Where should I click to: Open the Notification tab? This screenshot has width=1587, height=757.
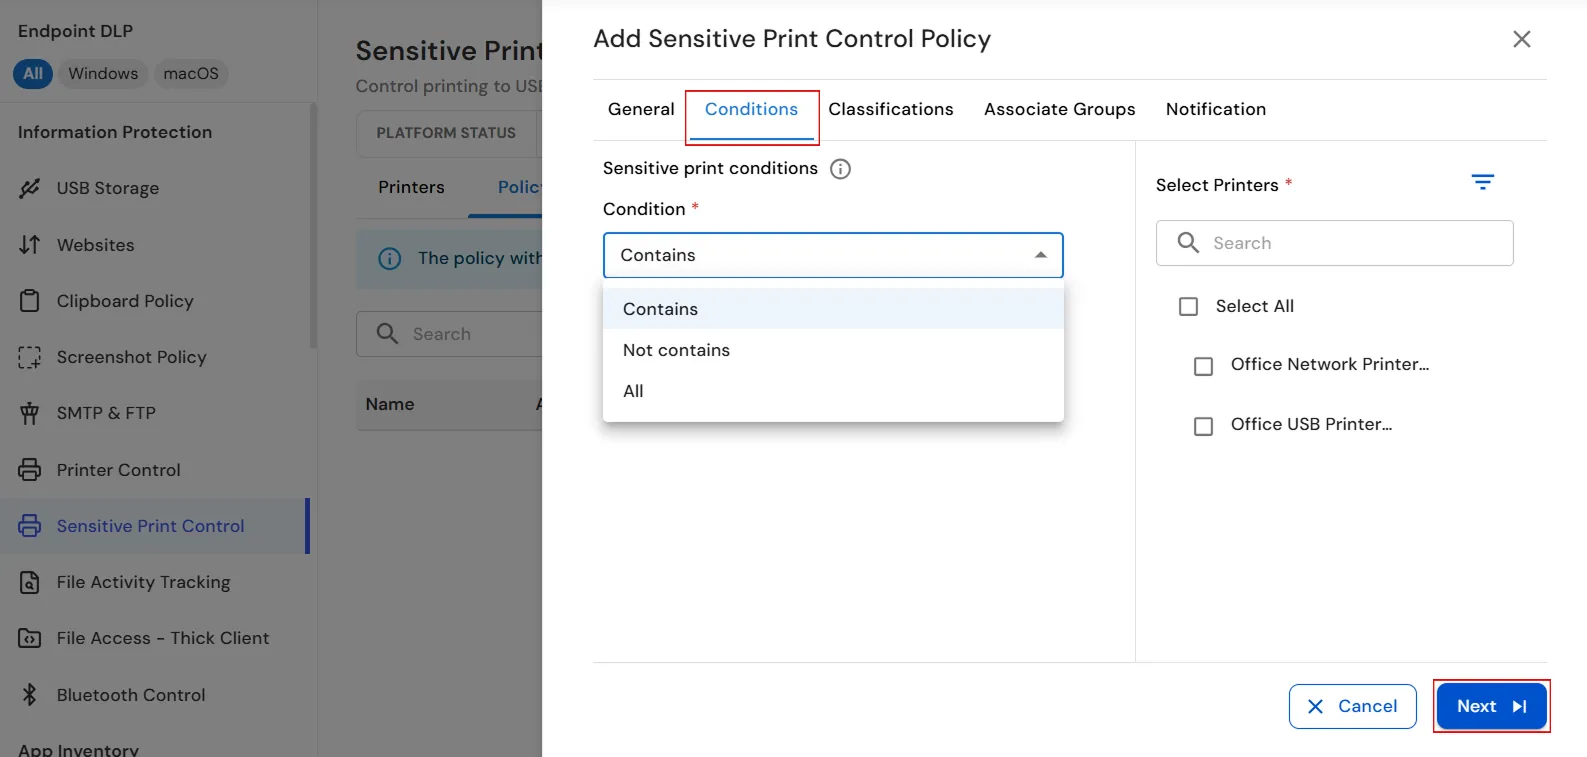tap(1216, 109)
